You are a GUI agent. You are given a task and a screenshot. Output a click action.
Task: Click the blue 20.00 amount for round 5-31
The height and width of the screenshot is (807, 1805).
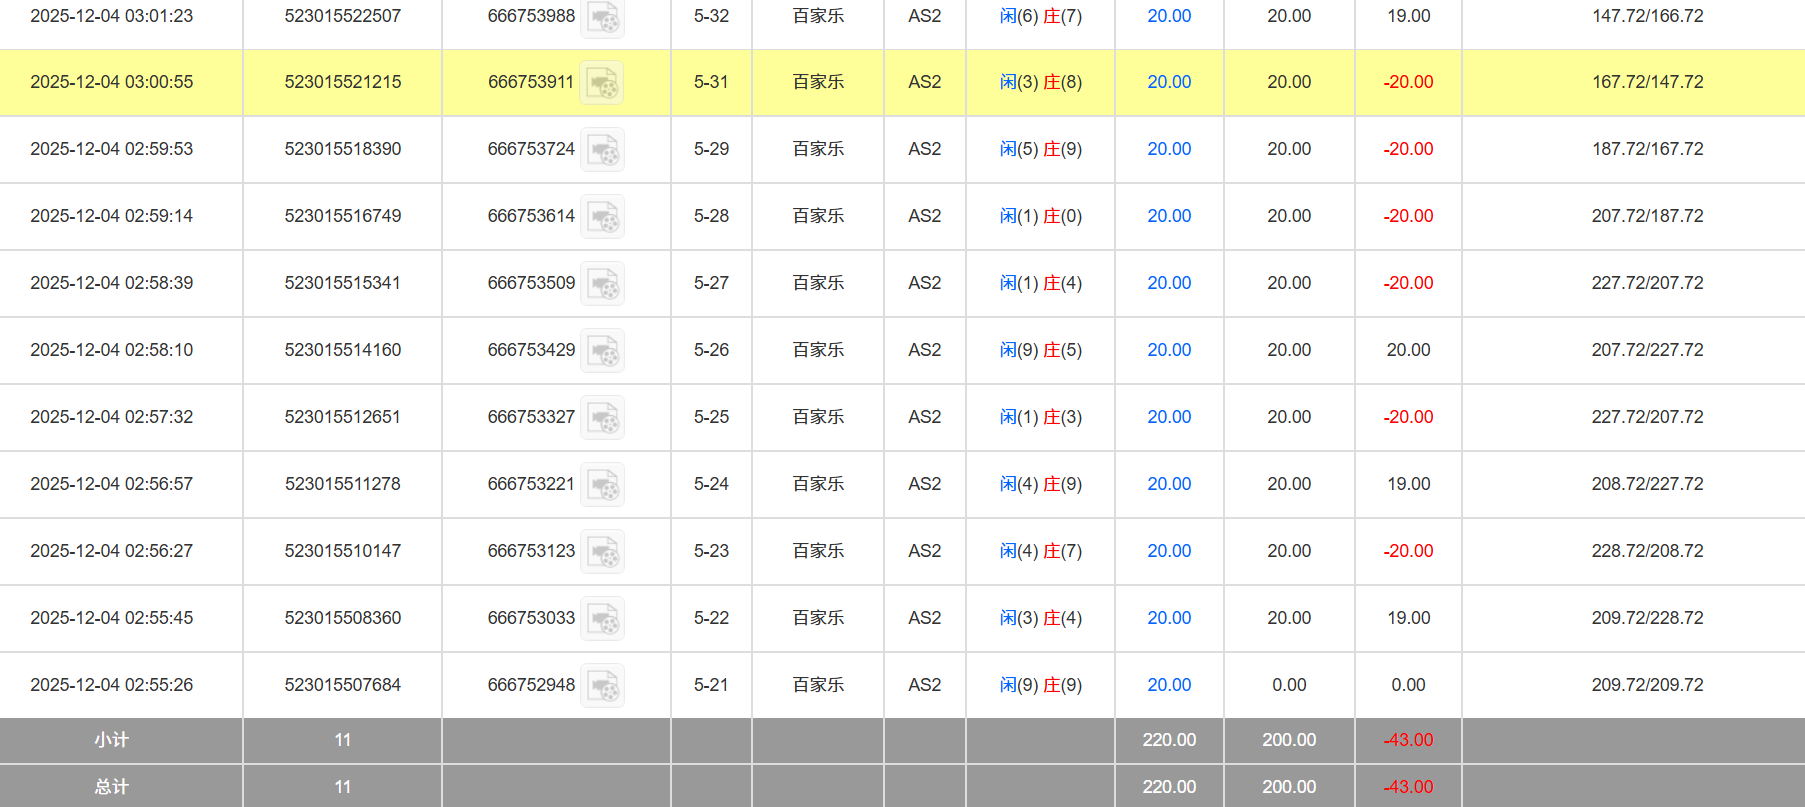pyautogui.click(x=1169, y=82)
